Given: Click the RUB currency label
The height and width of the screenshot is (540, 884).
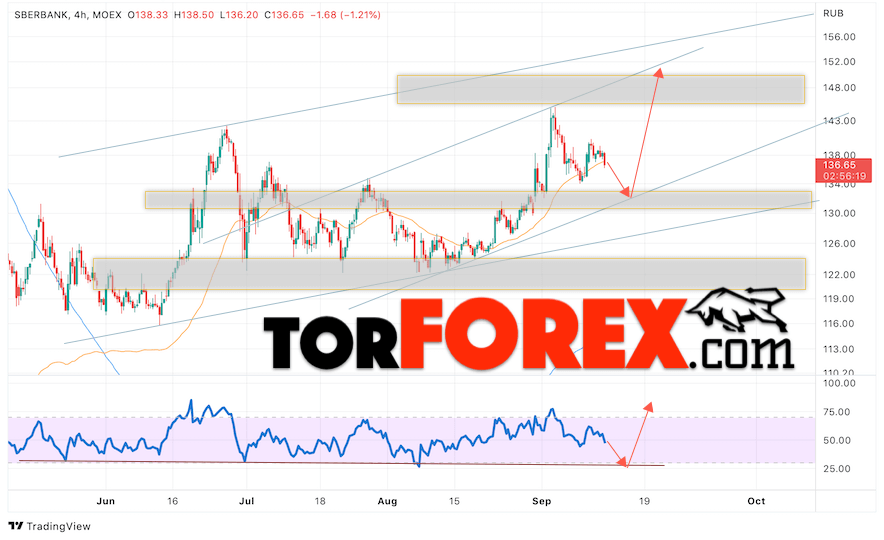Looking at the screenshot, I should 833,14.
